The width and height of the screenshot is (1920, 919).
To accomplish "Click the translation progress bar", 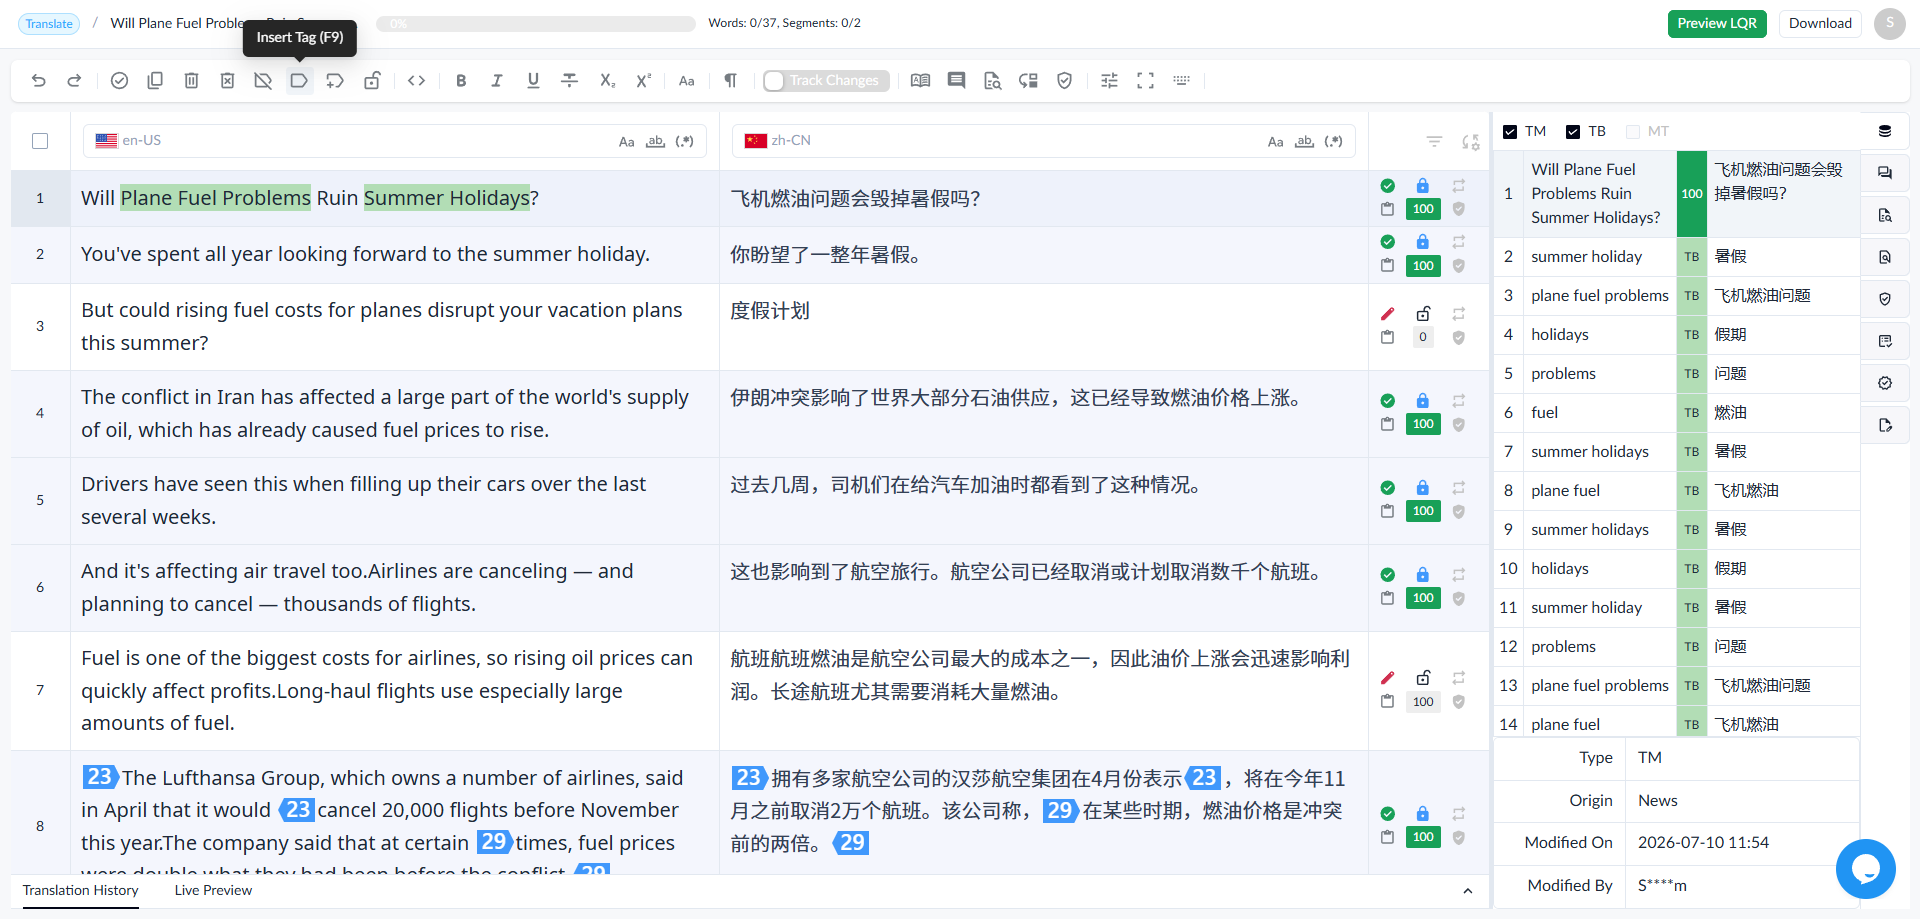I will point(536,24).
